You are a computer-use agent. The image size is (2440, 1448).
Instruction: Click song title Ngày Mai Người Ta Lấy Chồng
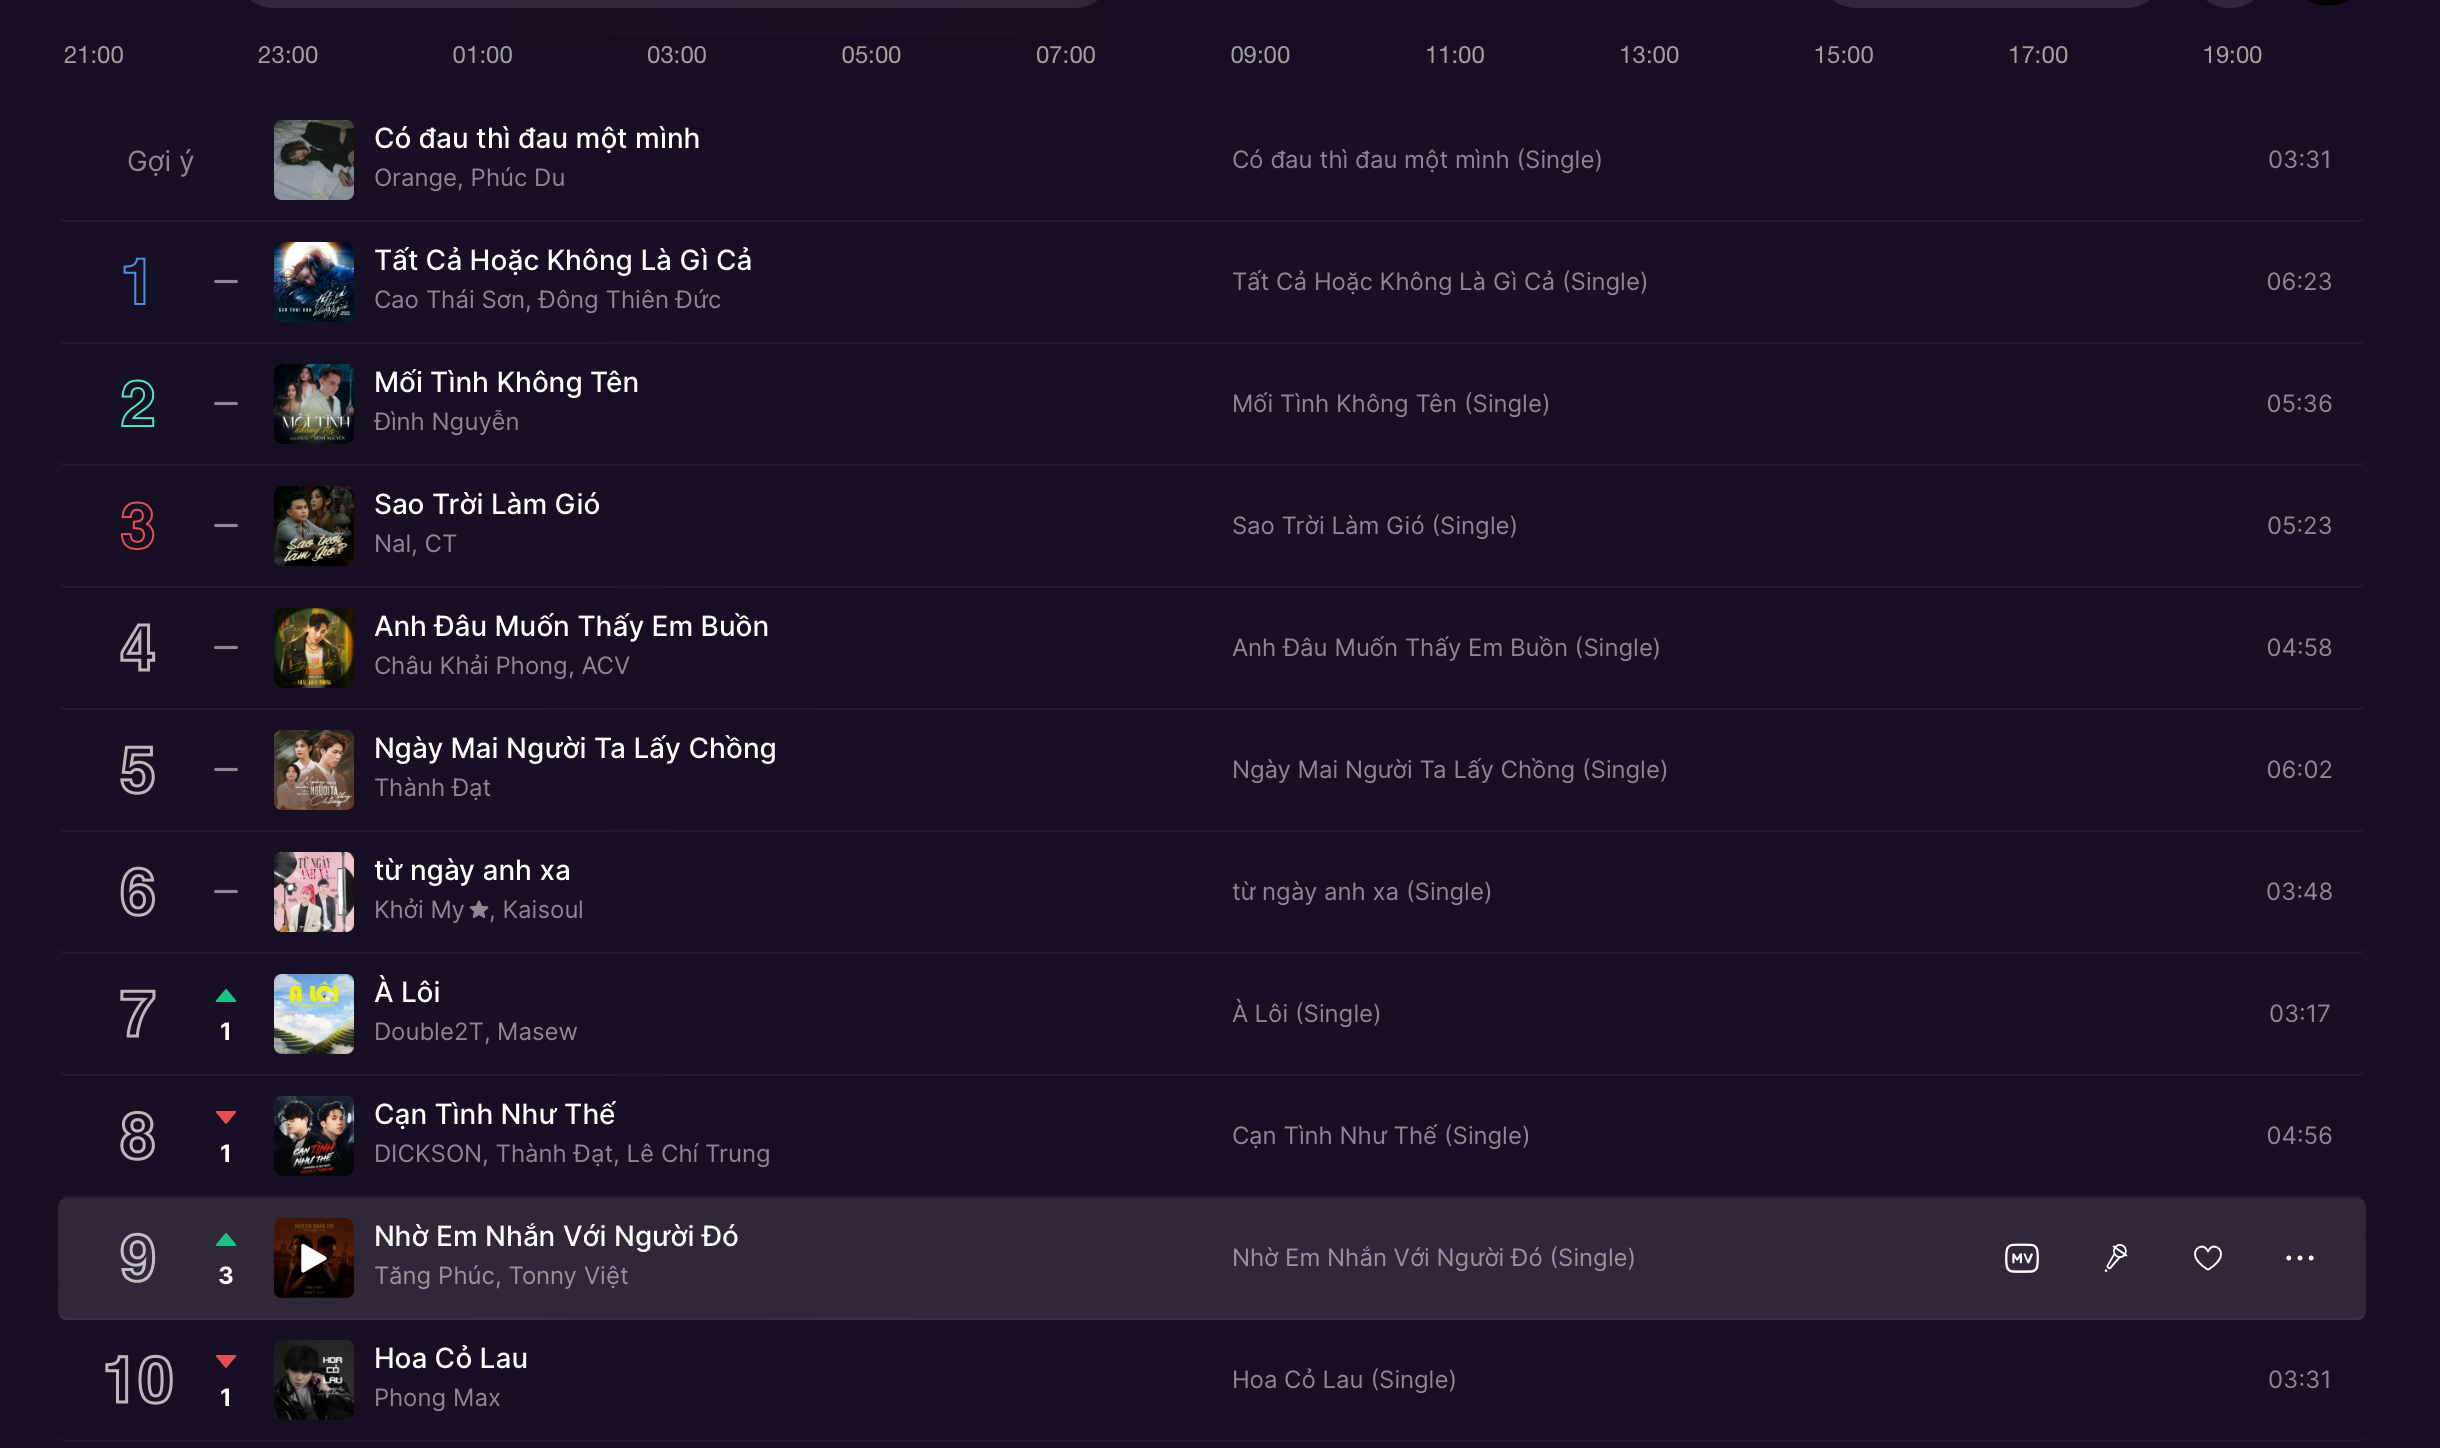575,748
